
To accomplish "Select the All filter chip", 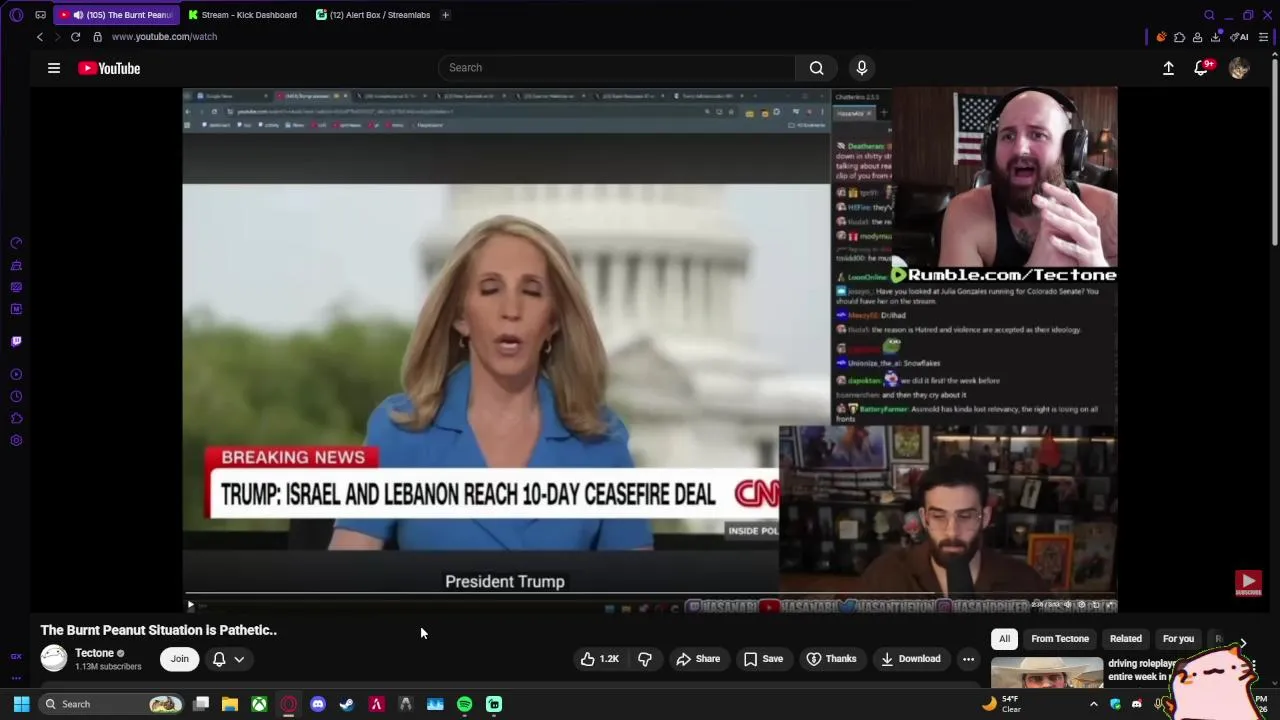I will click(1004, 639).
